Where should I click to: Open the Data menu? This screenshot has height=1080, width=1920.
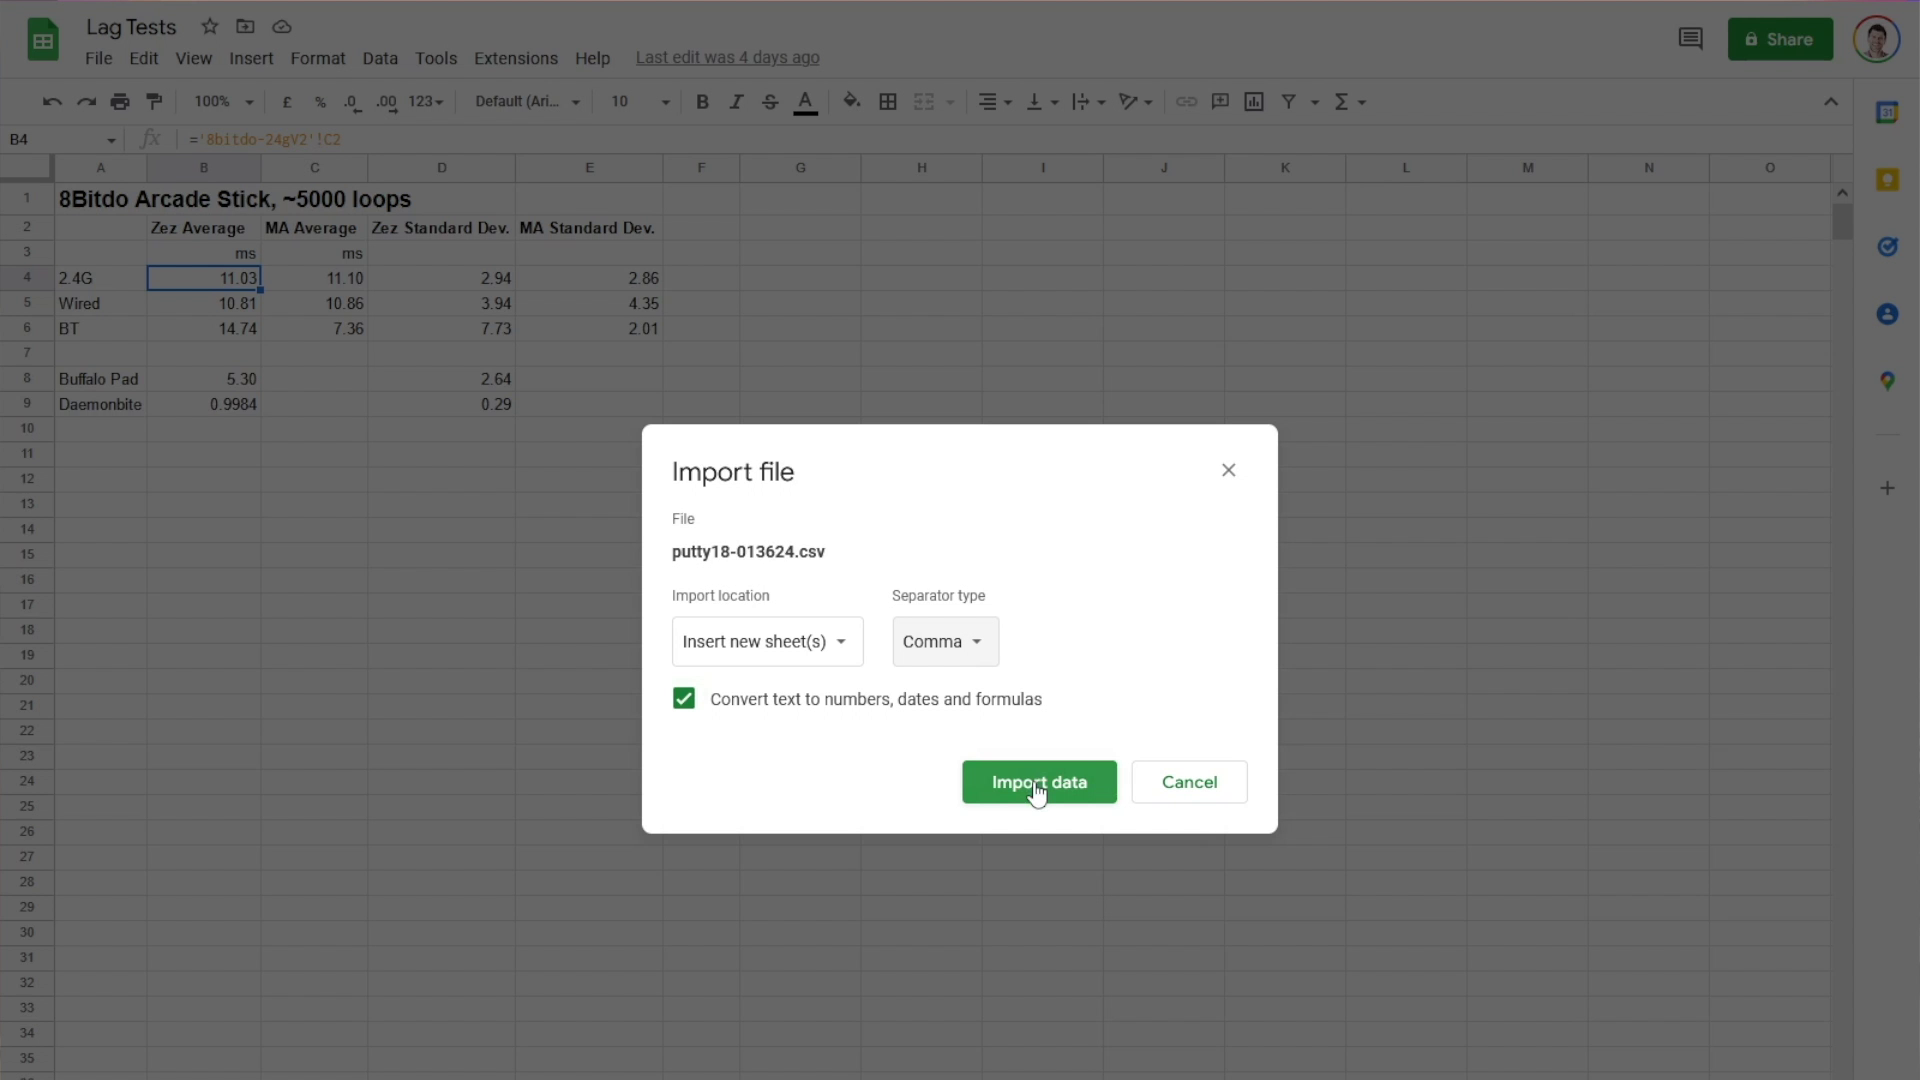tap(379, 58)
